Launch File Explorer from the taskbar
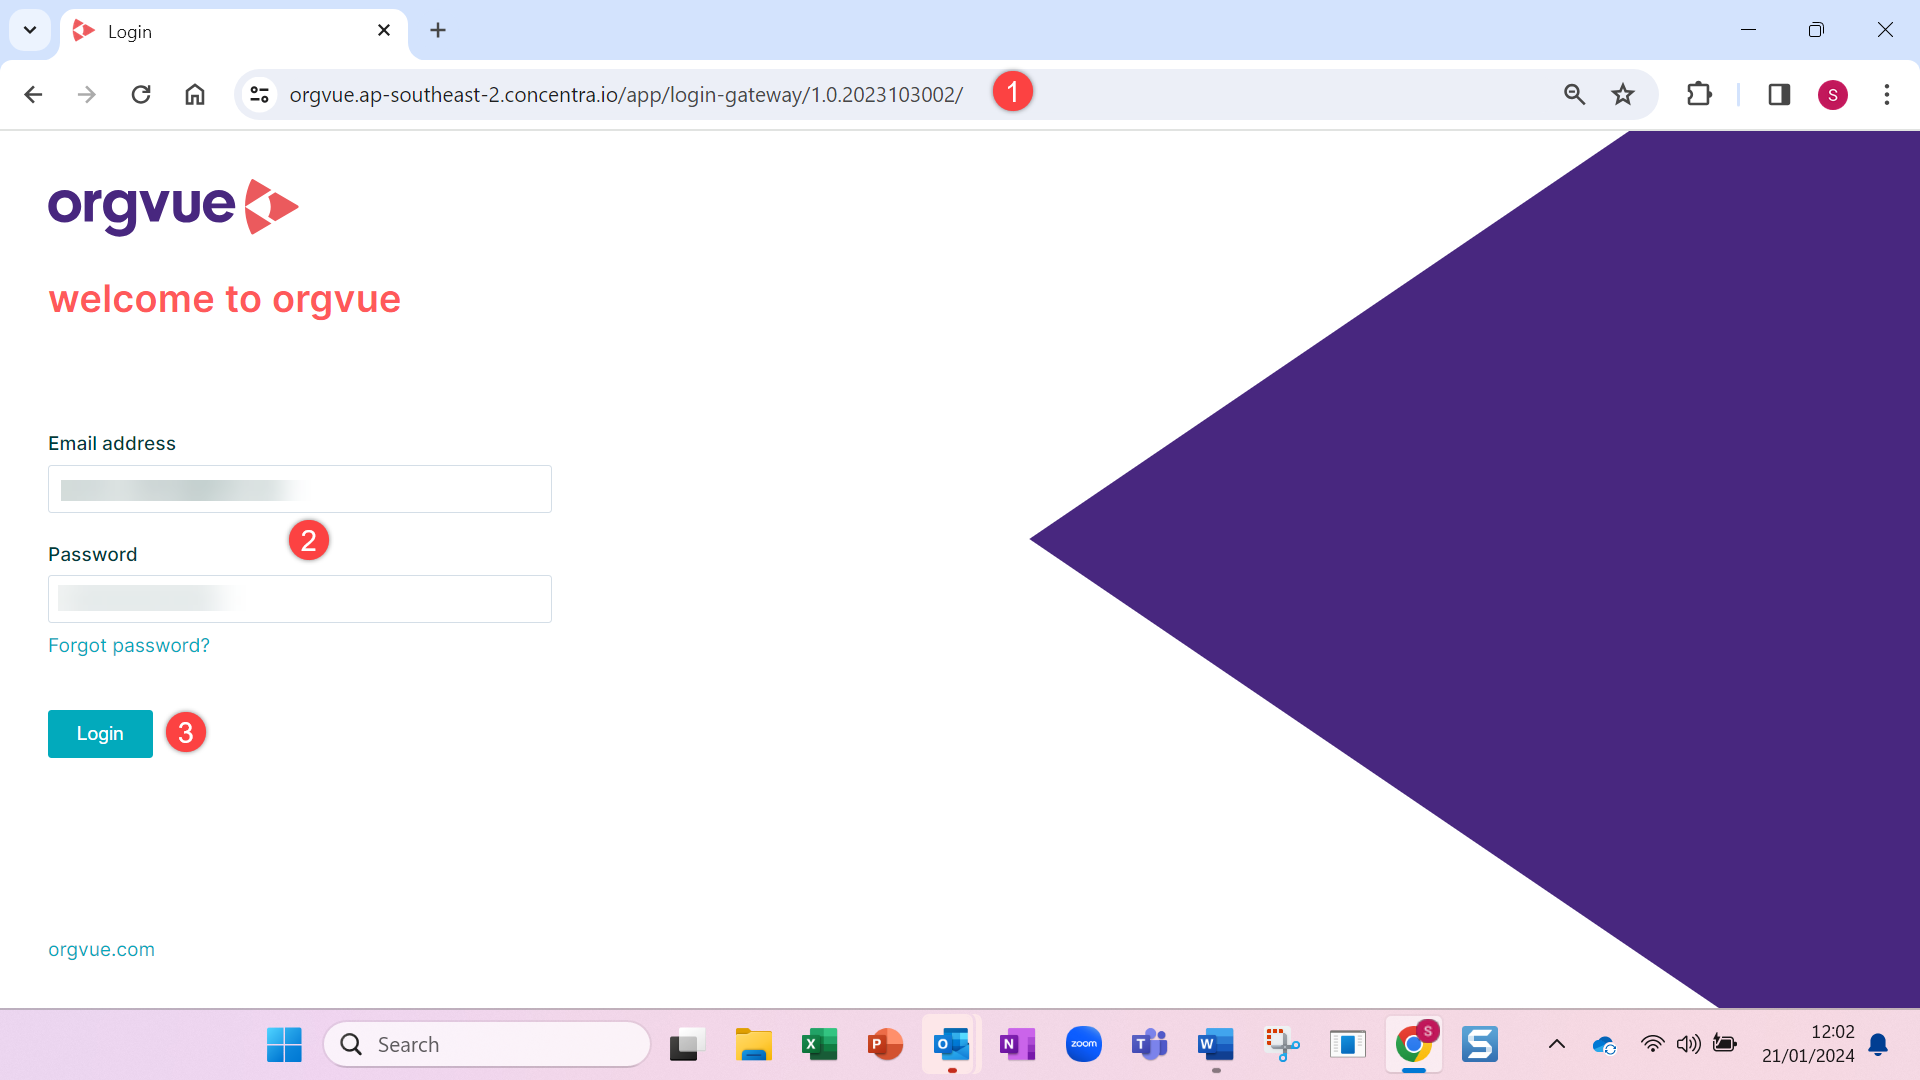The image size is (1920, 1080). [753, 1045]
